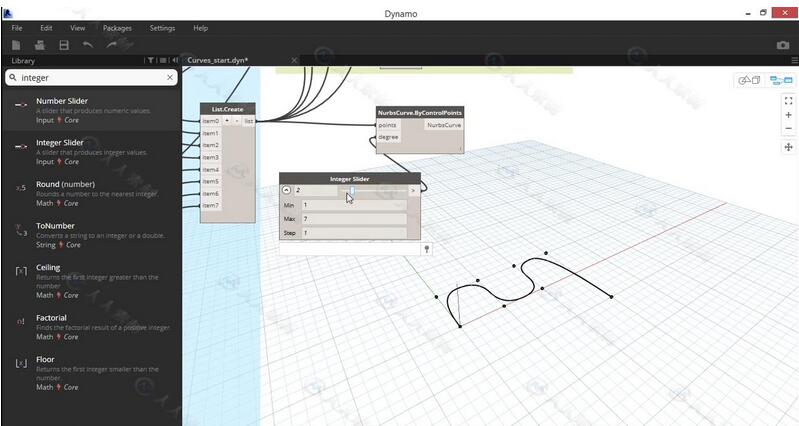Click the Open file toolbar icon
This screenshot has height=426, width=799.
coord(40,45)
